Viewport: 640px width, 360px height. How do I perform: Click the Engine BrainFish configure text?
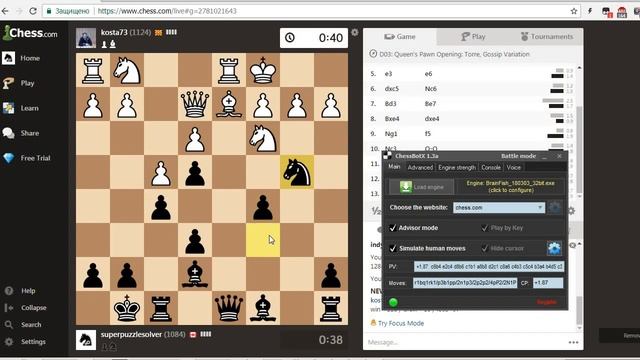[x=511, y=187]
